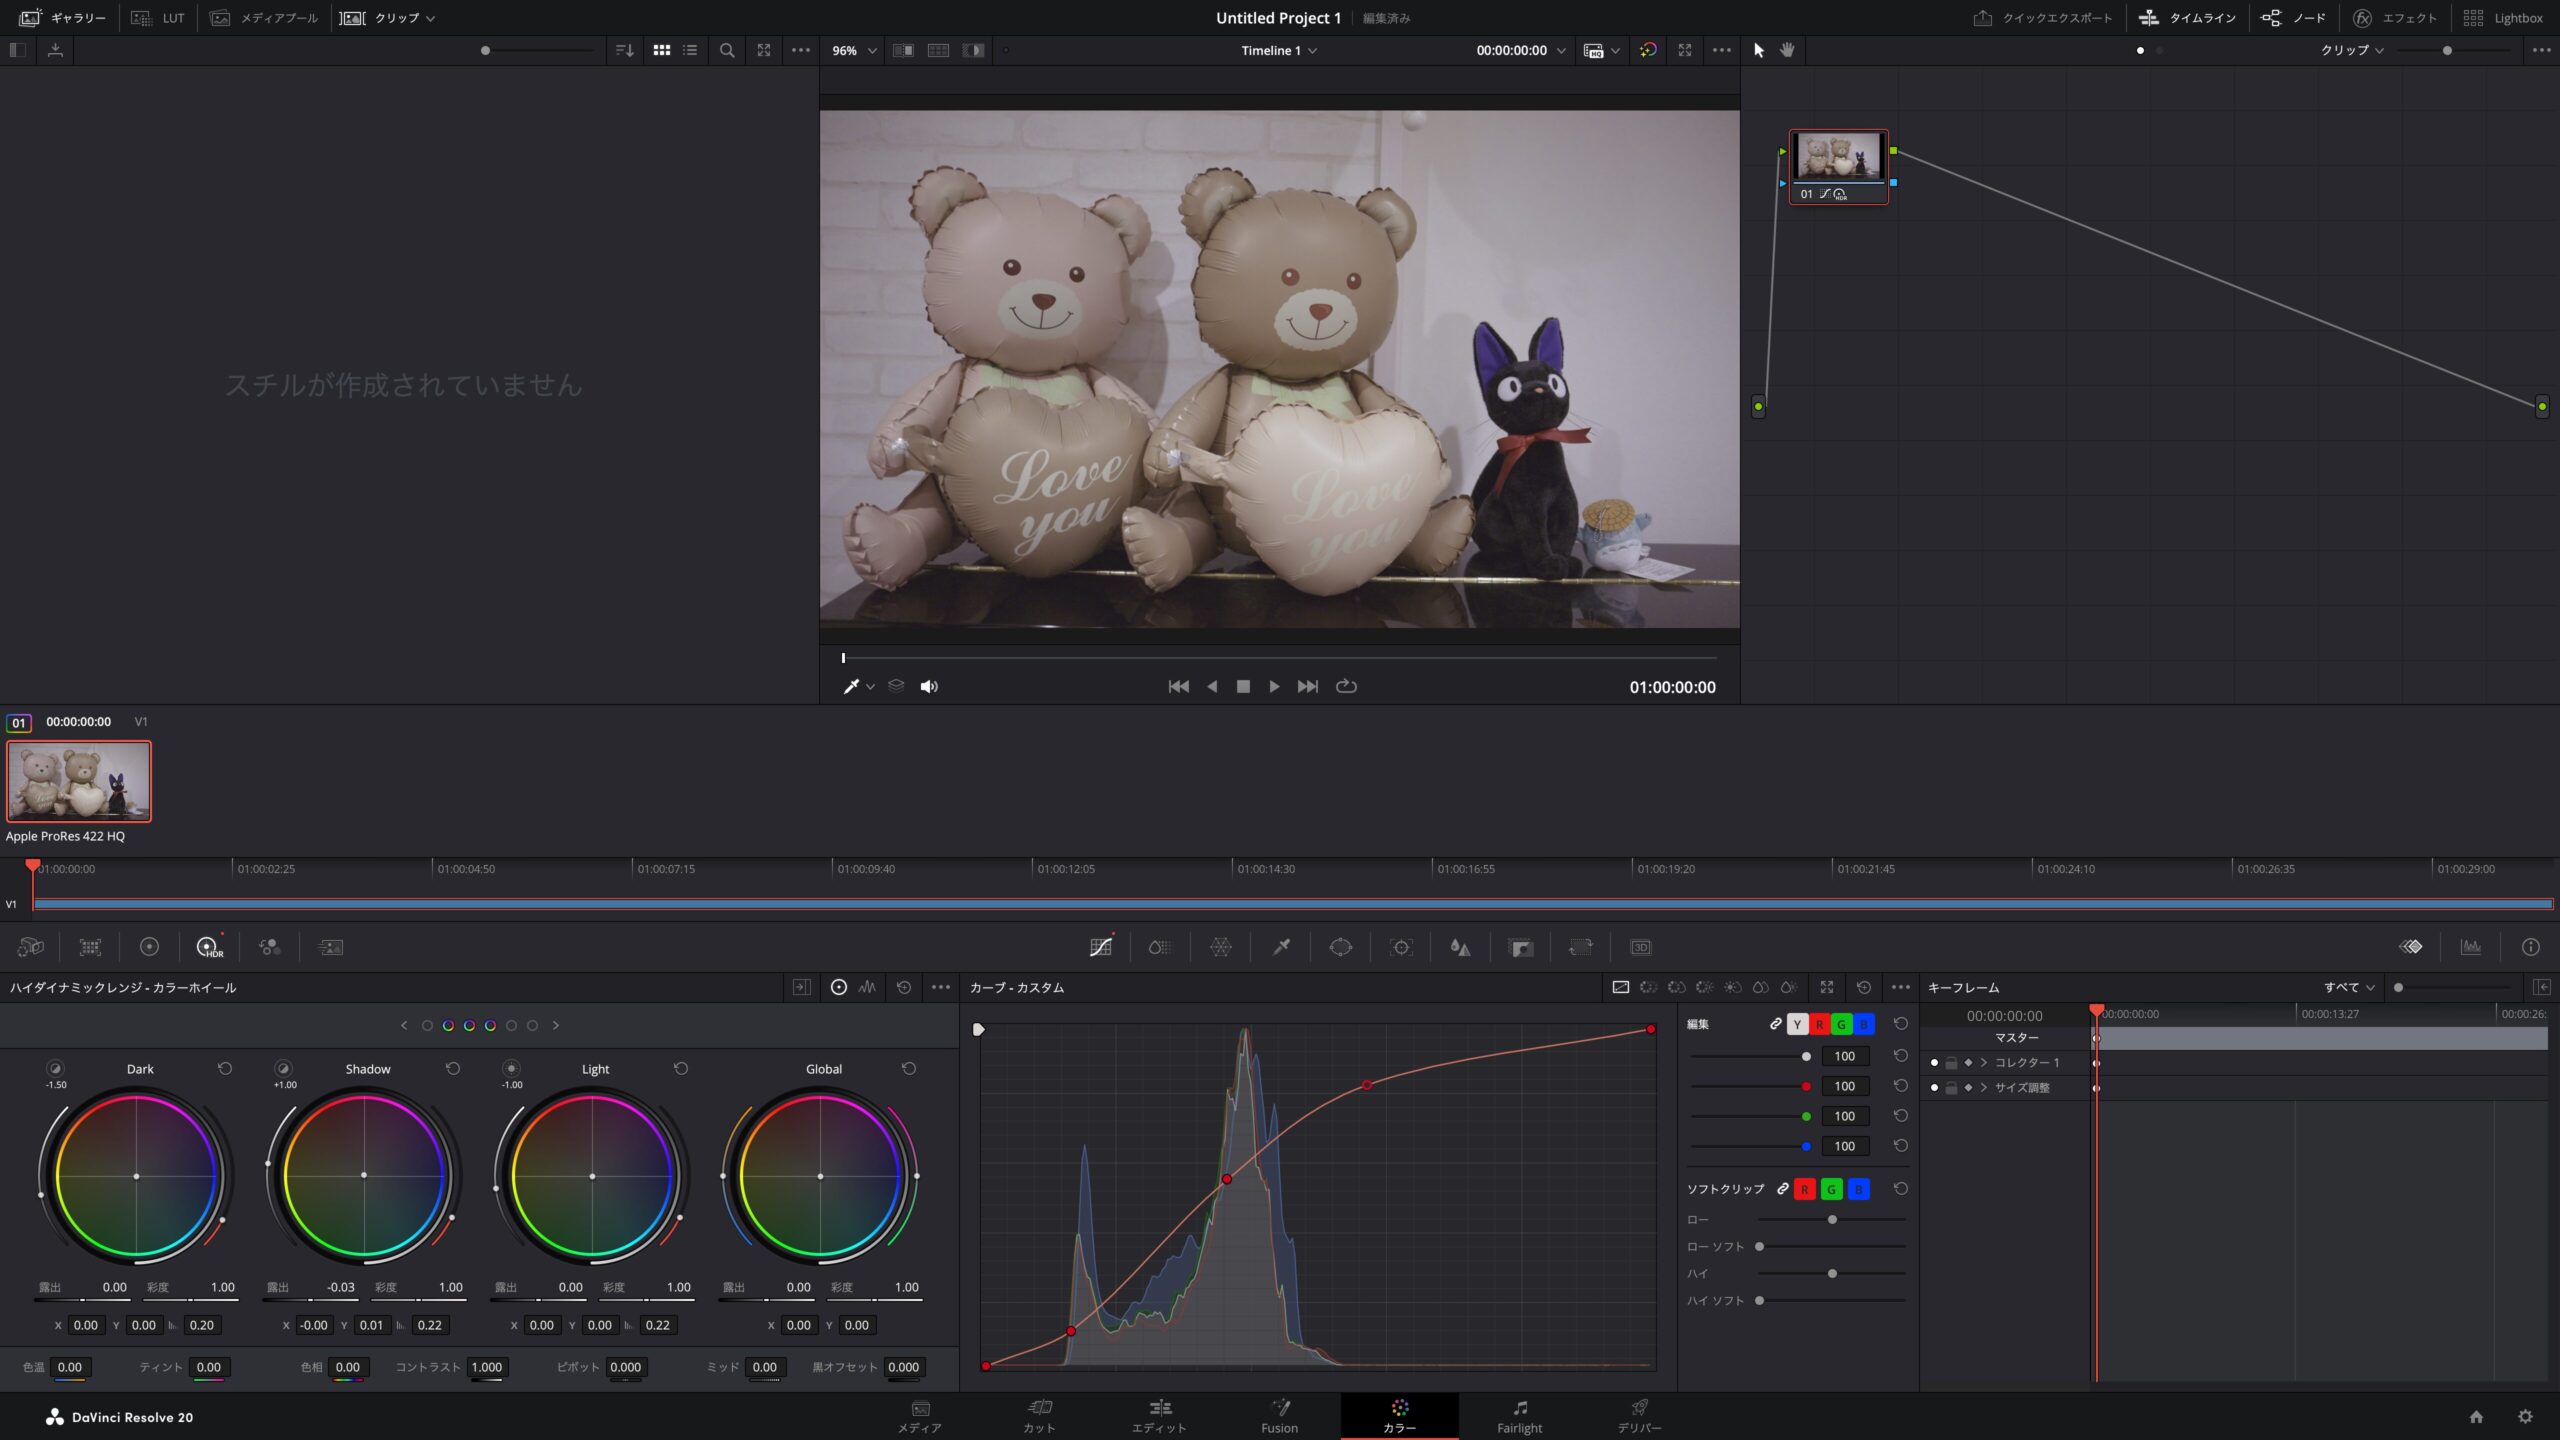This screenshot has width=2560, height=1440.
Task: Open the node graph クリップ mode dropdown
Action: click(x=2352, y=50)
